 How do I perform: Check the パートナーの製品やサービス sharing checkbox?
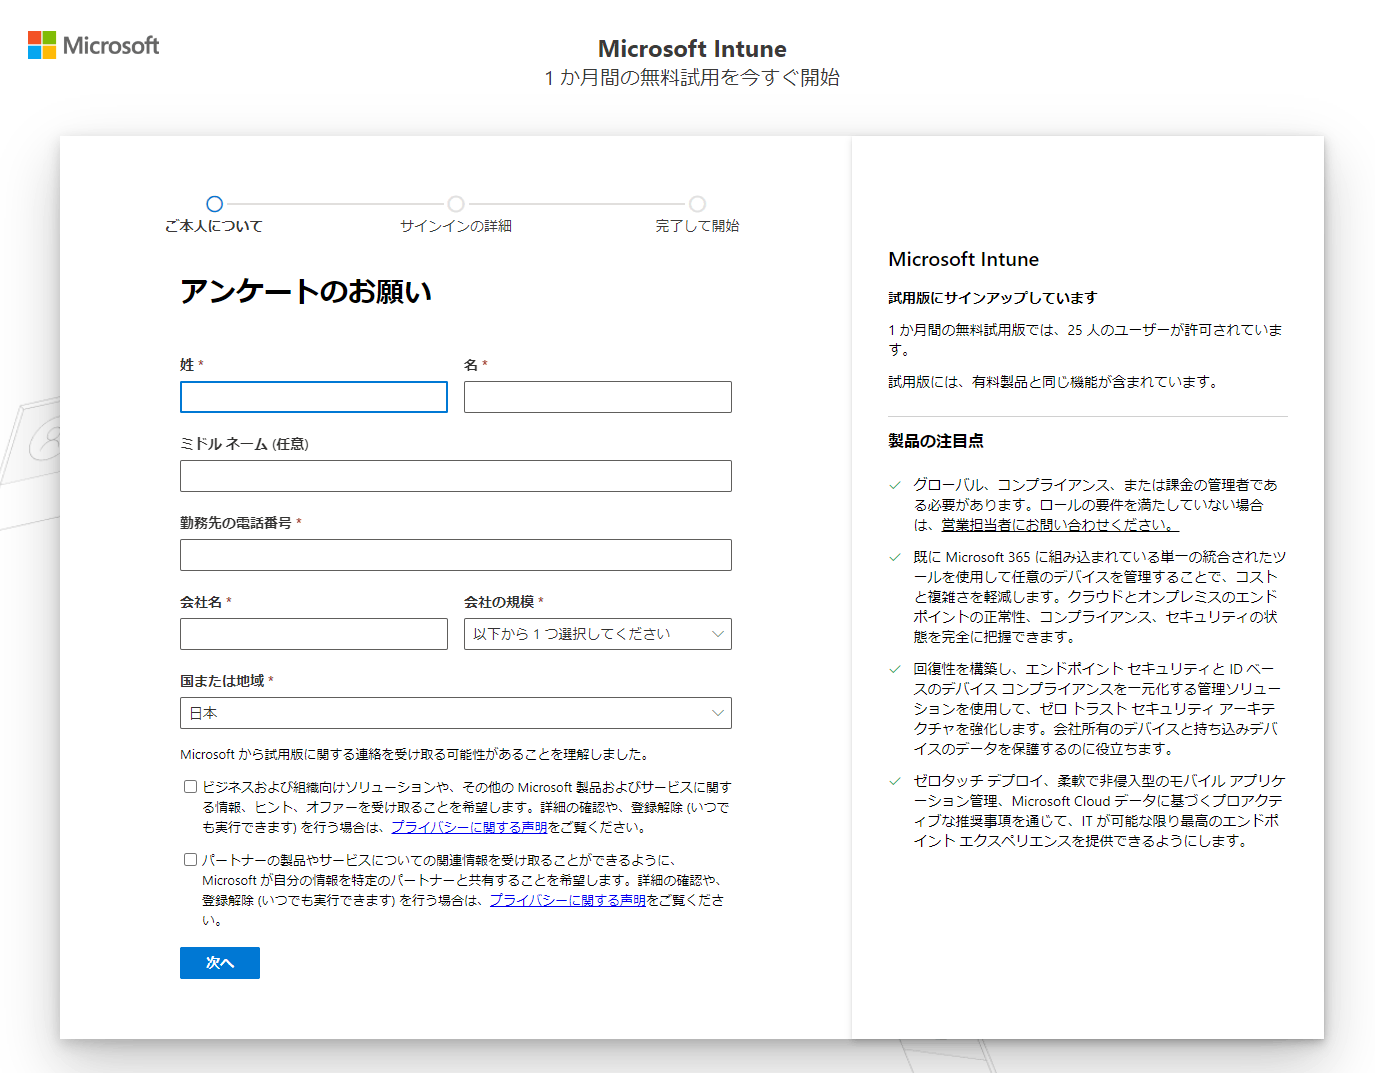[x=190, y=860]
